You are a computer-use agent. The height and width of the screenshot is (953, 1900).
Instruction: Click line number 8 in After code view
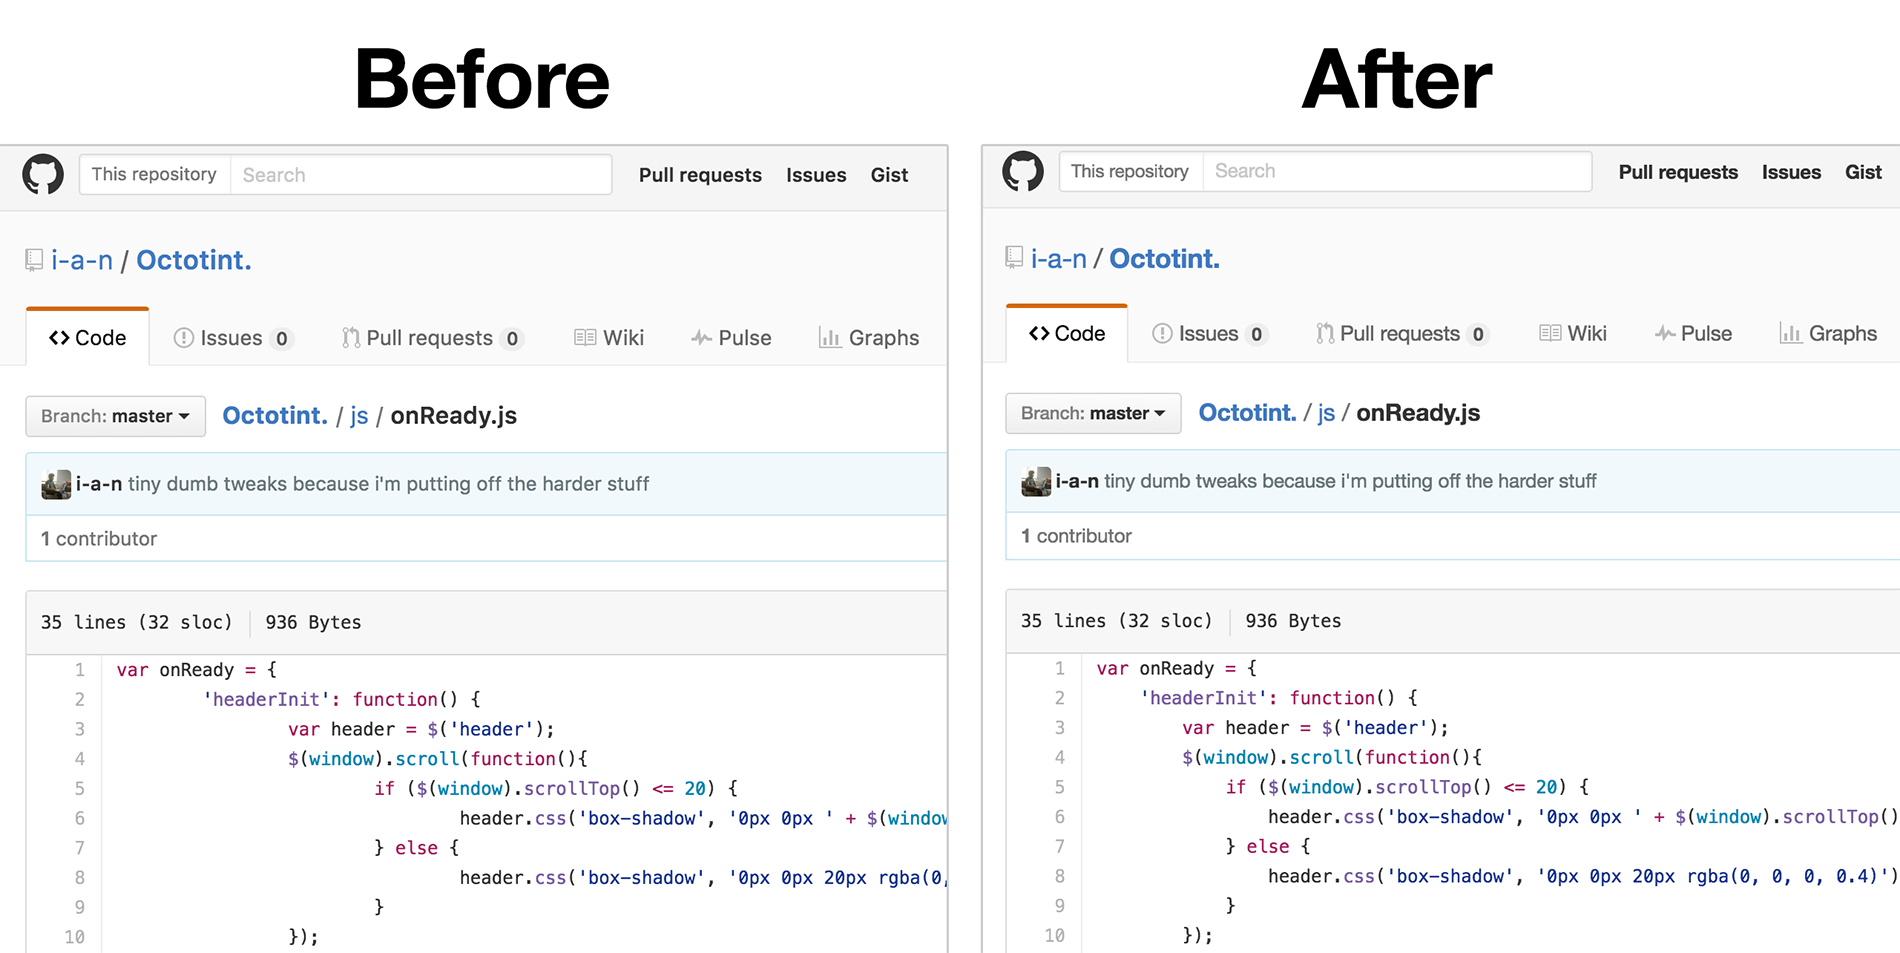pos(1059,876)
